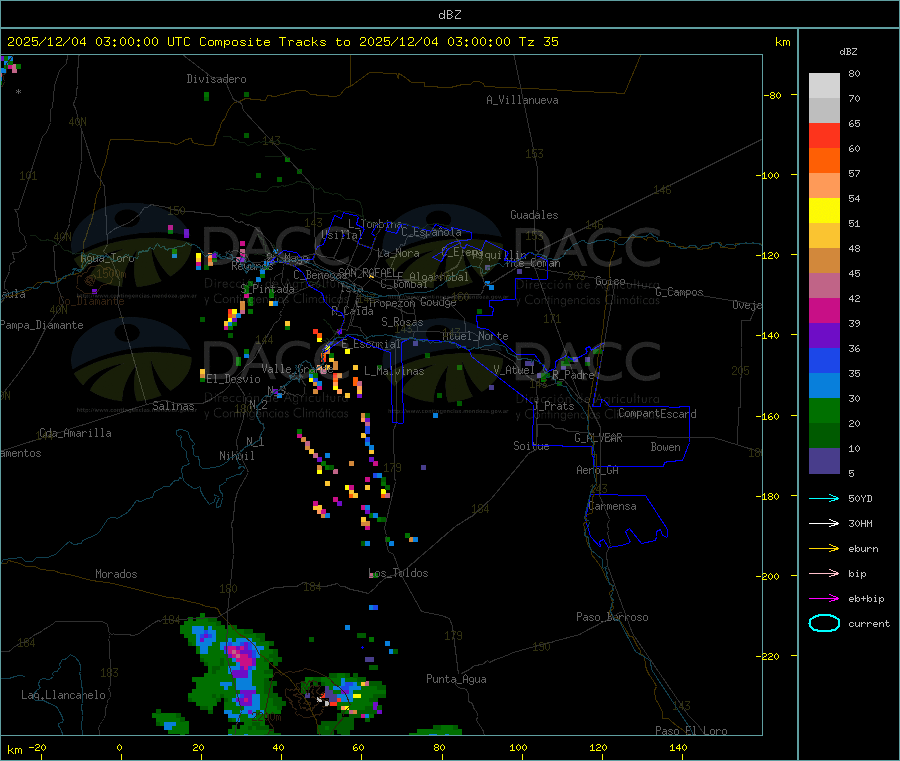This screenshot has width=900, height=761.
Task: Select the magenta 39 dBZ color swatch
Action: (824, 310)
